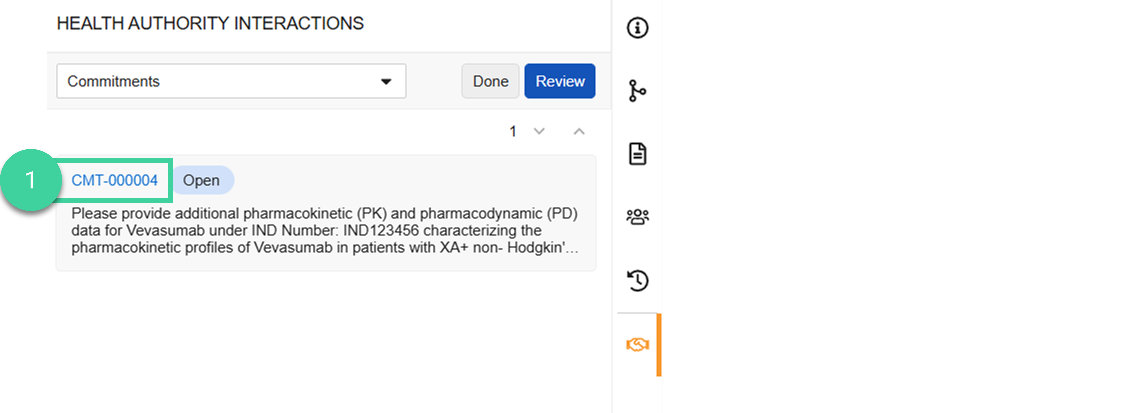Select the commitment card background area
This screenshot has width=1147, height=413.
click(326, 213)
